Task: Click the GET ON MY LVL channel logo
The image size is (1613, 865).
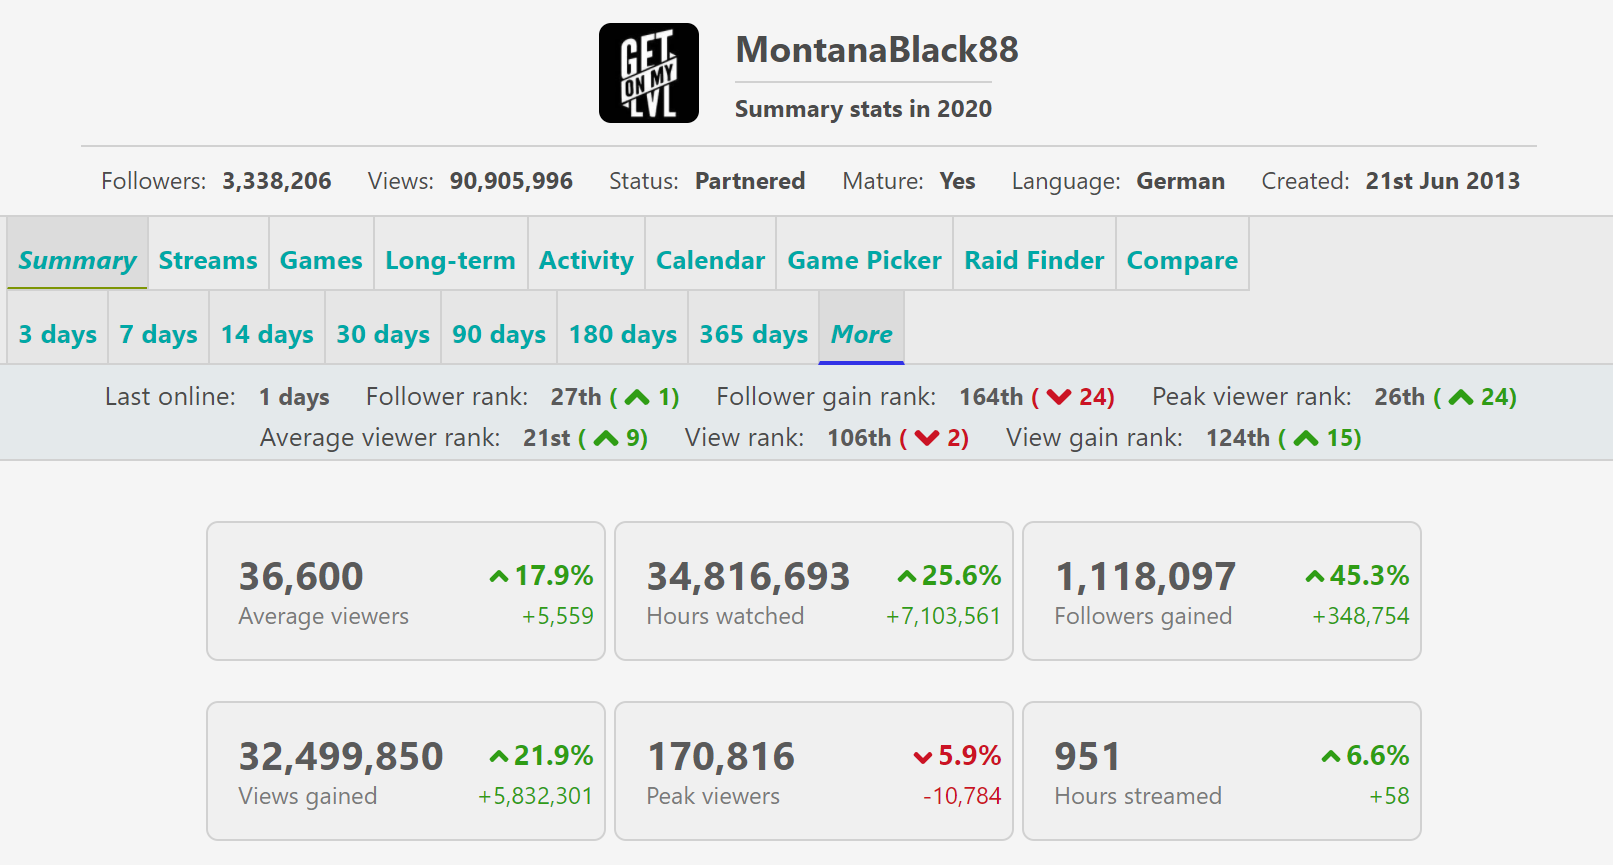Action: point(648,73)
